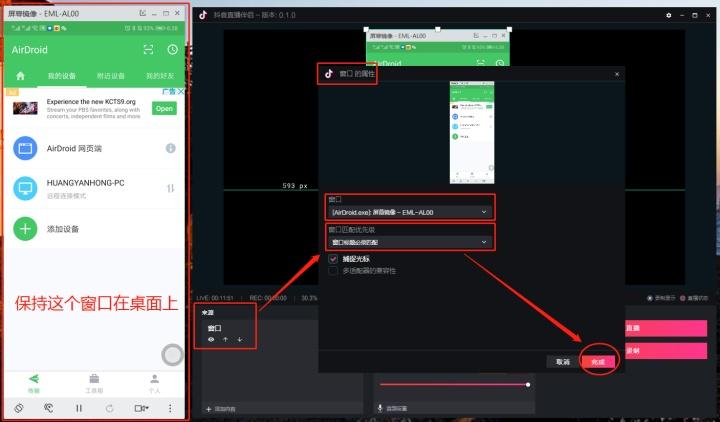Switch to the 我的好友 tab

pyautogui.click(x=160, y=76)
